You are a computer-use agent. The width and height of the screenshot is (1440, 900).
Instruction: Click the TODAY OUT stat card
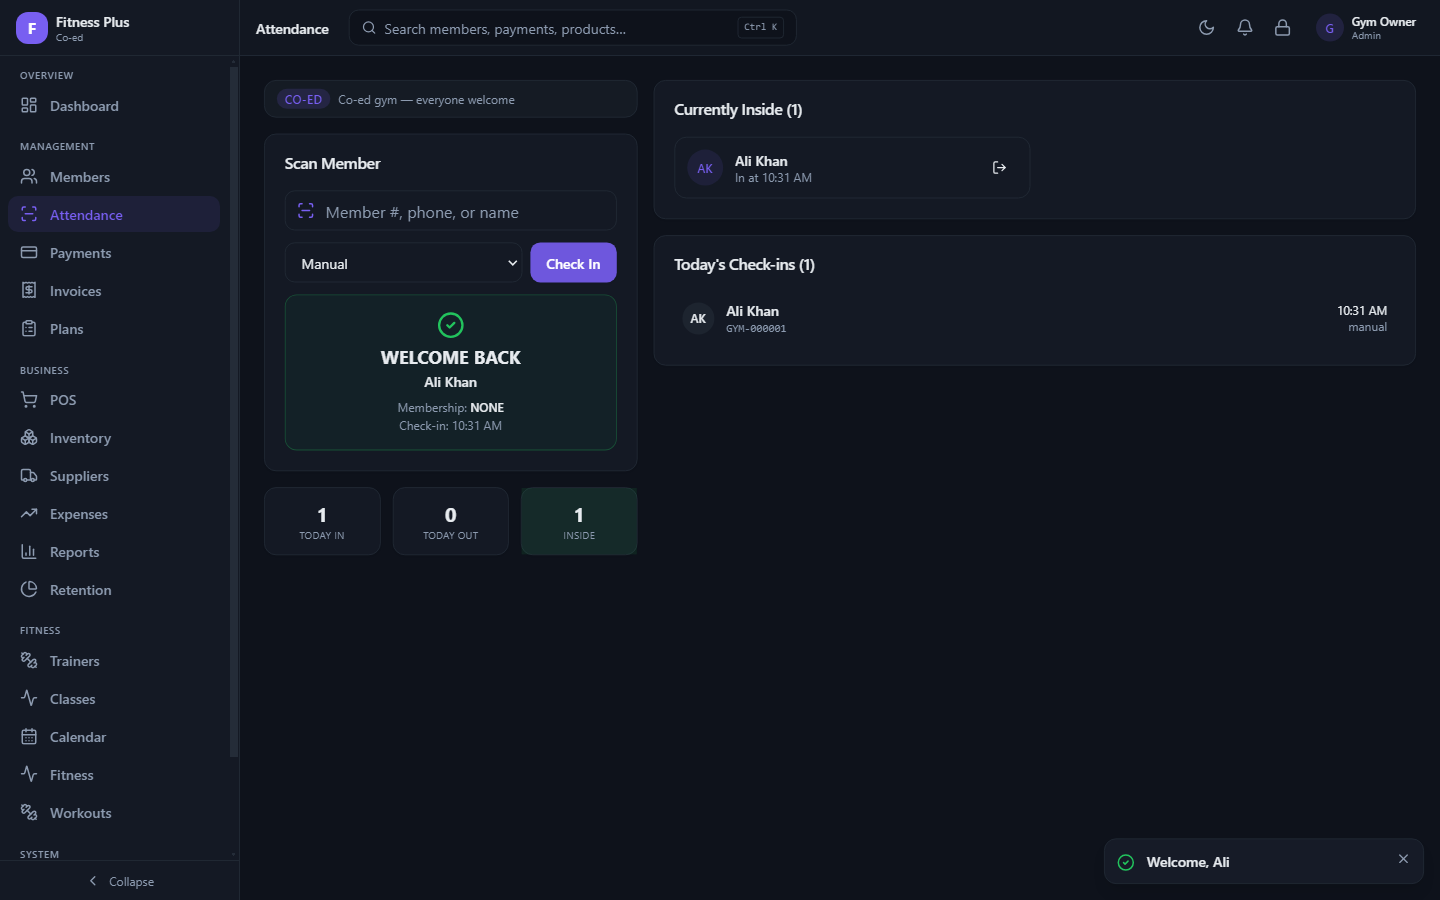451,521
